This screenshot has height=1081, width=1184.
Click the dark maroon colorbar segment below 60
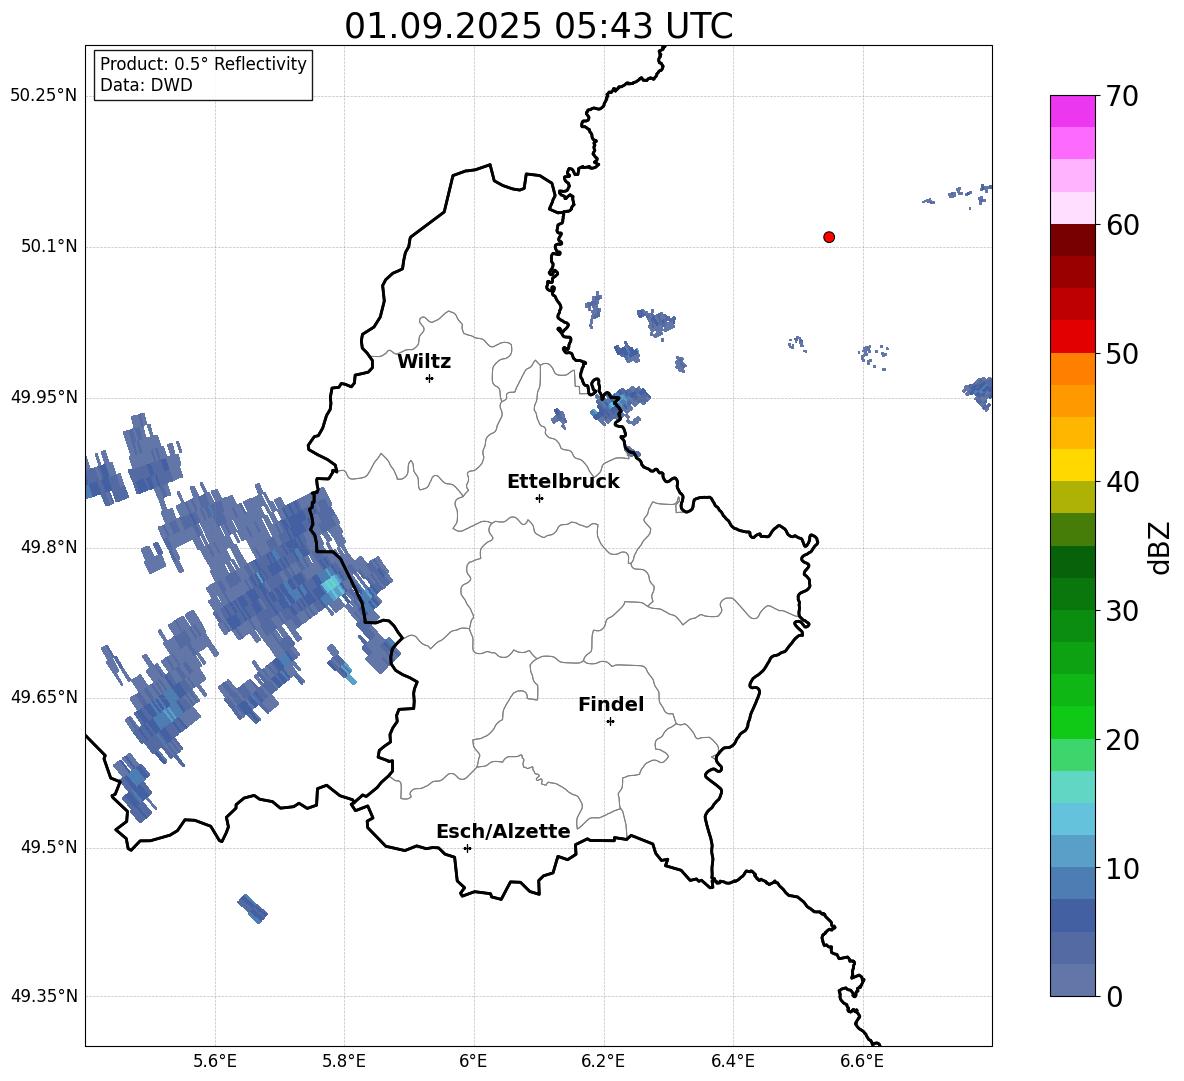pyautogui.click(x=1072, y=240)
